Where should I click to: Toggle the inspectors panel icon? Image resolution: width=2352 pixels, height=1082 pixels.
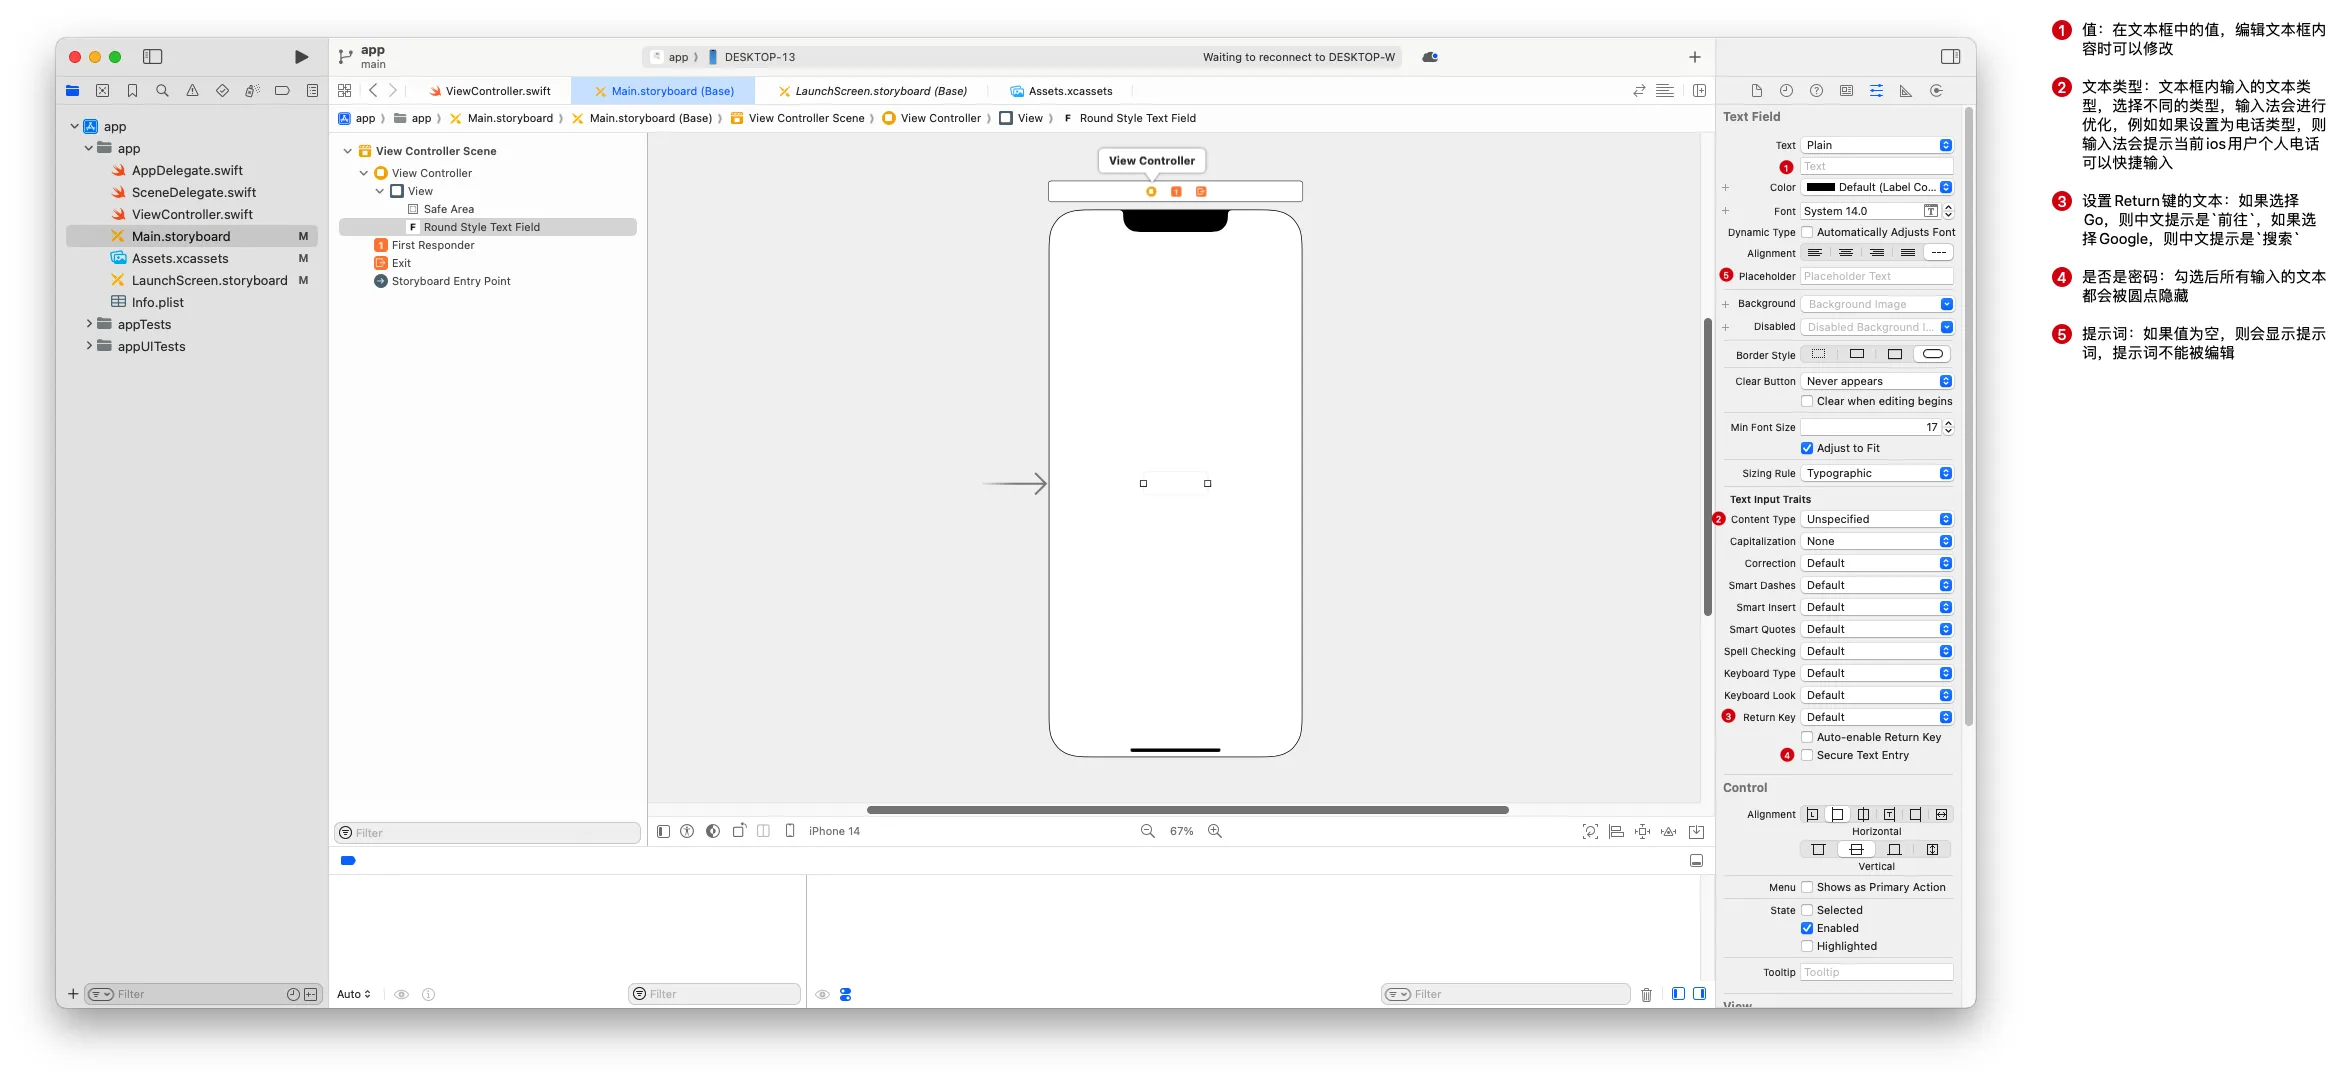tap(1950, 57)
